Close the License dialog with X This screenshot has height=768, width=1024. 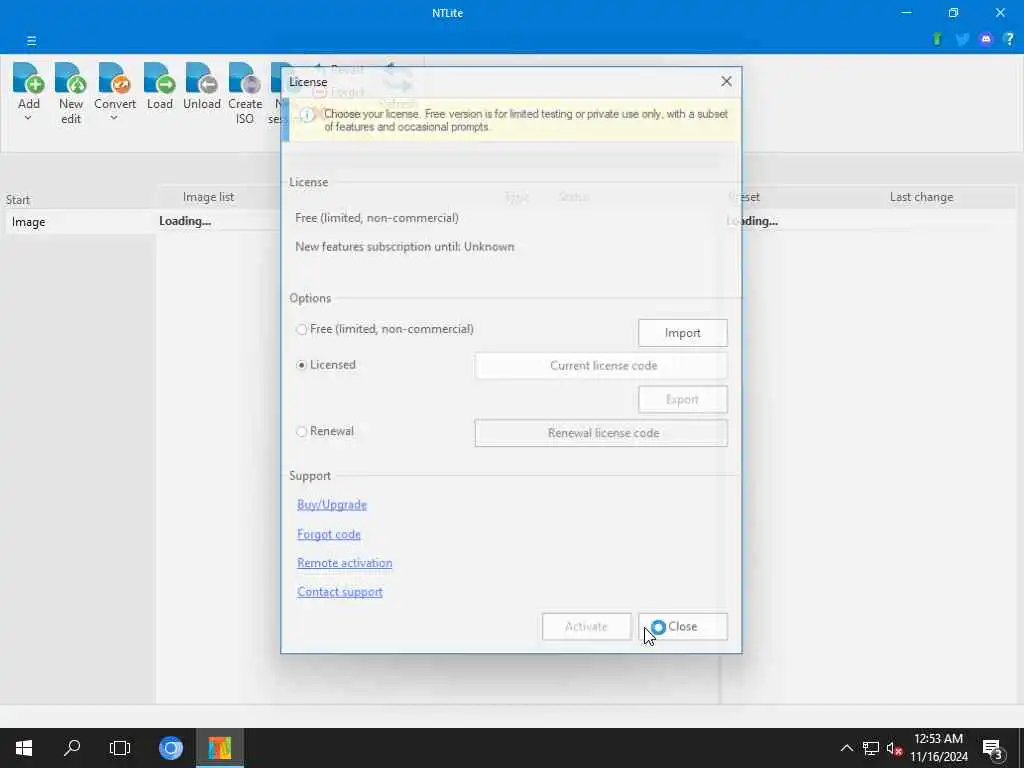[726, 81]
